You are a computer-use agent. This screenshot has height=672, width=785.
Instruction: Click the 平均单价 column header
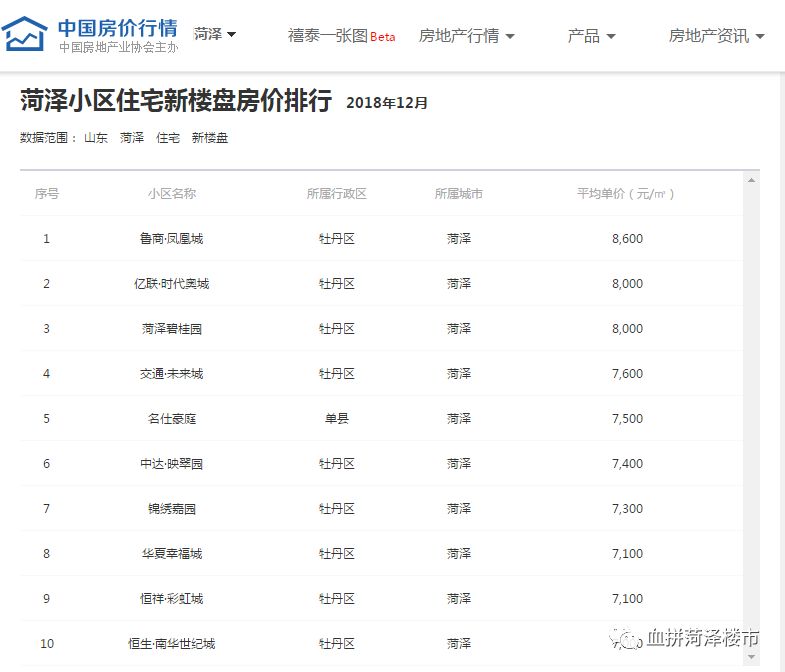pos(627,194)
